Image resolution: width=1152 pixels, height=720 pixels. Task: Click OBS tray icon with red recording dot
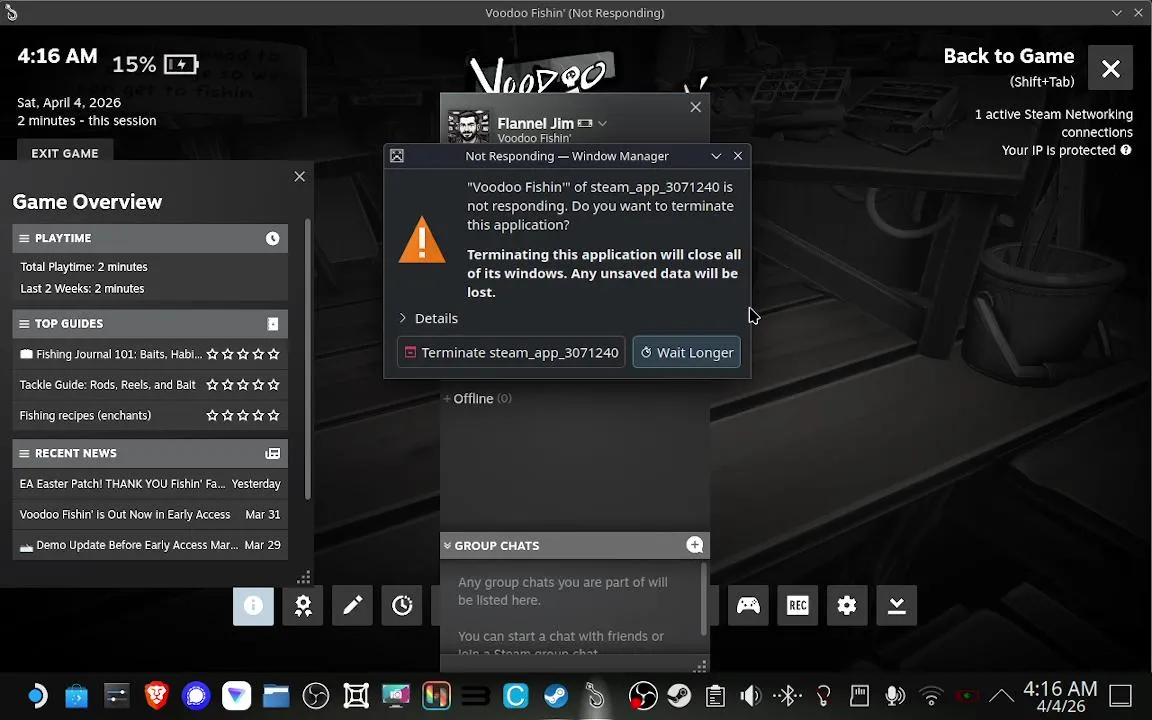pos(643,695)
